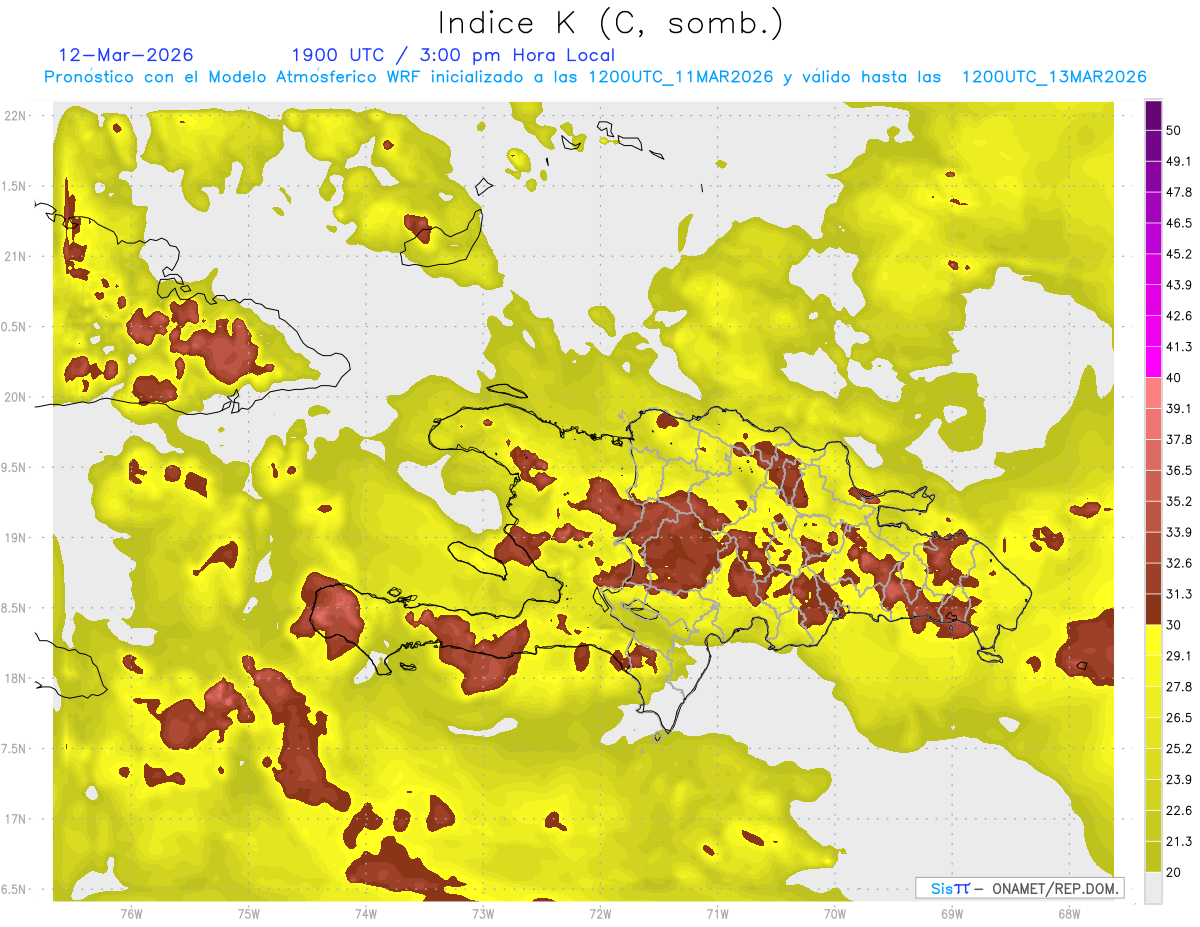This screenshot has height=927, width=1200.
Task: Click the '17N' latitude label
Action: (x=15, y=819)
